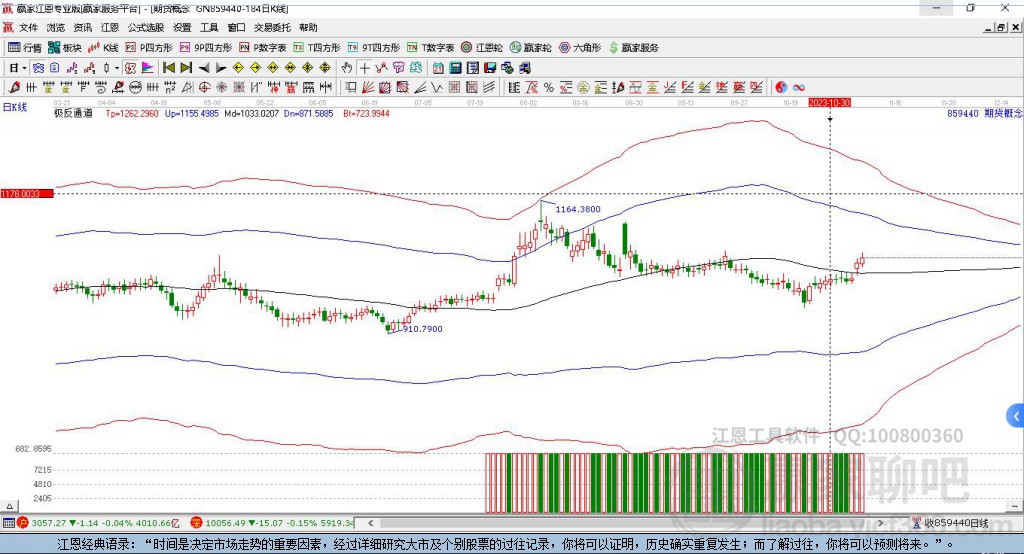1024x554 pixels.
Task: Click the 1178.0033 red price tag
Action: click(x=27, y=194)
